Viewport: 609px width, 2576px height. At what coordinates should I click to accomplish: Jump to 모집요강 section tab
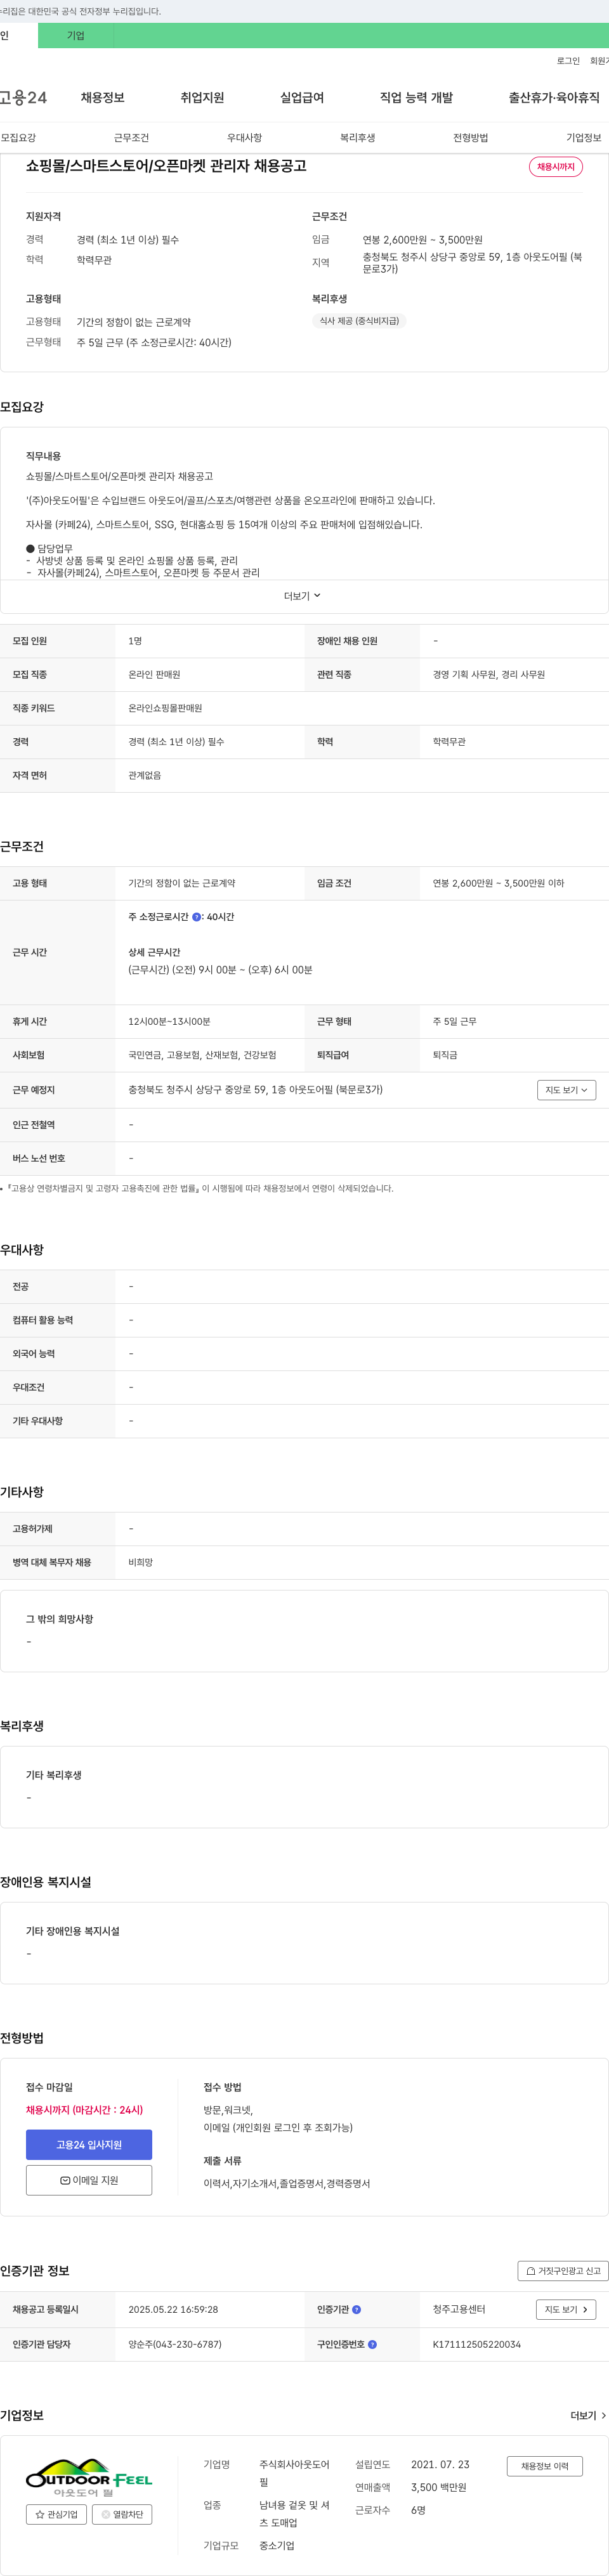click(x=18, y=138)
